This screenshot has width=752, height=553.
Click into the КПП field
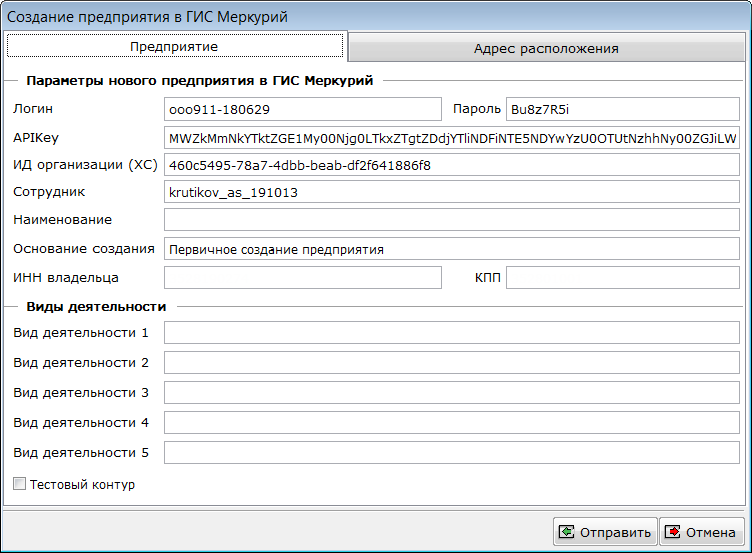point(623,278)
